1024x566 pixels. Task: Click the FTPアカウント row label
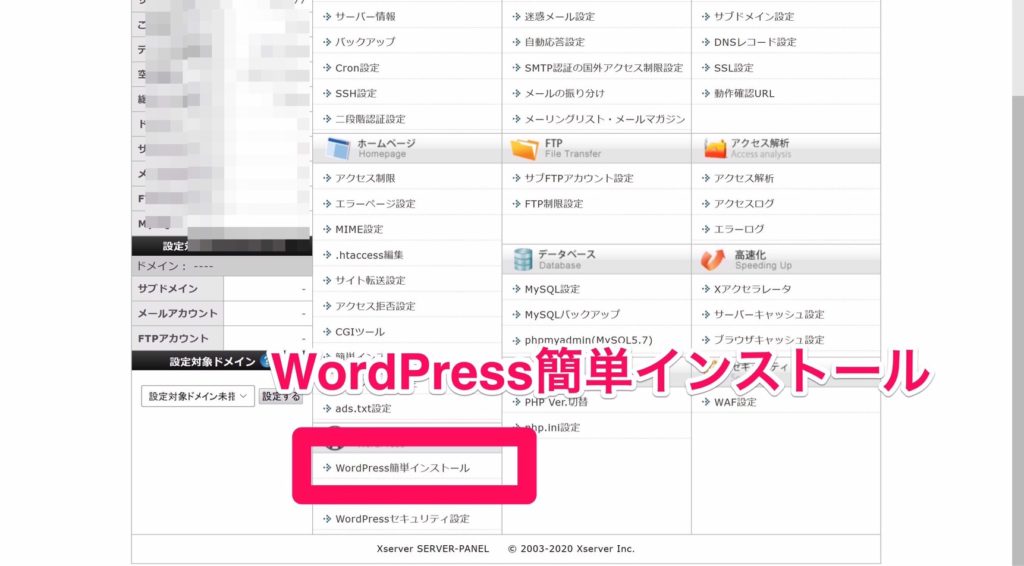click(x=173, y=339)
